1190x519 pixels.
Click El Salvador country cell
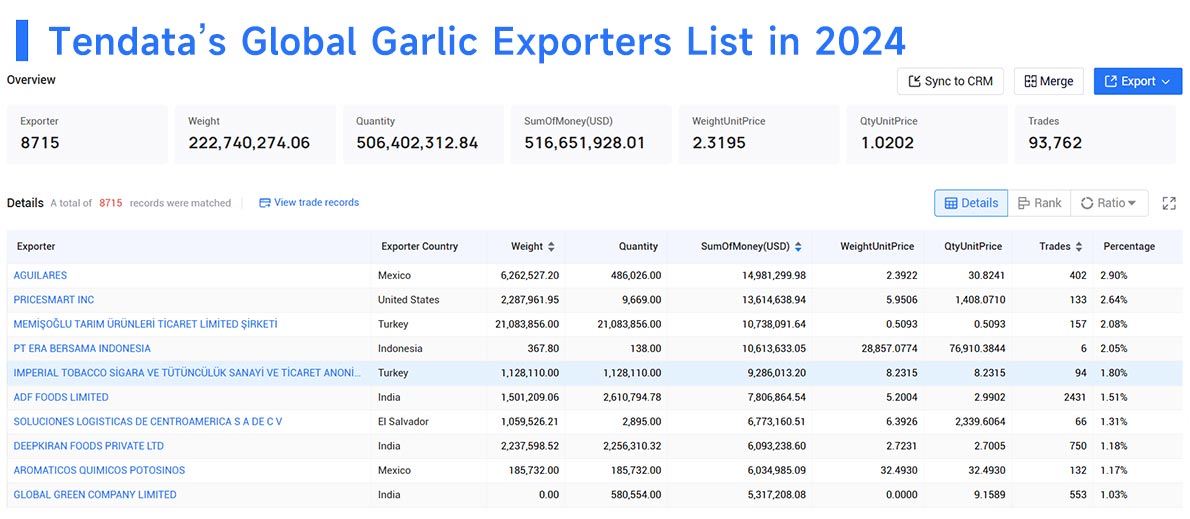click(x=403, y=421)
